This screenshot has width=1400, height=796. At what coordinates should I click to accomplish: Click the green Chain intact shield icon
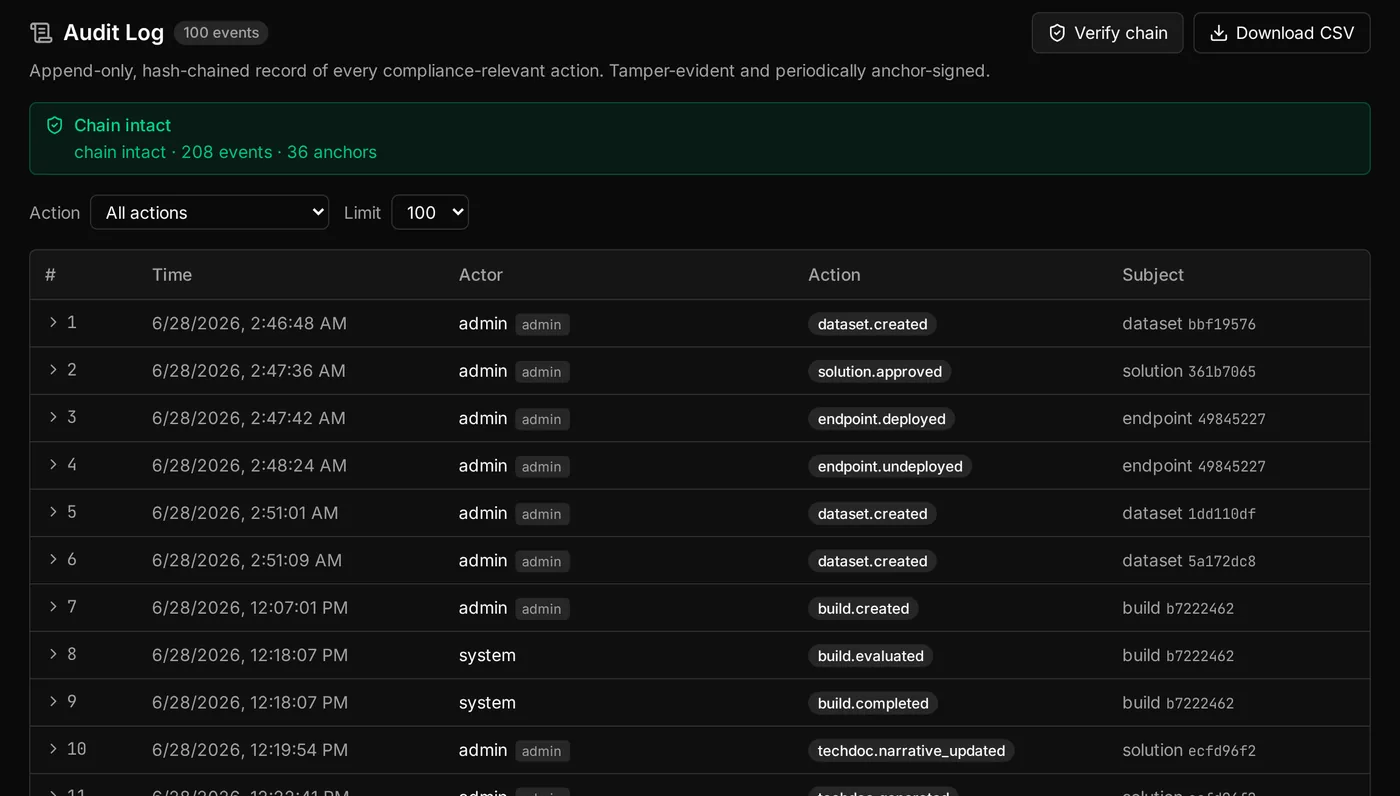click(x=55, y=125)
